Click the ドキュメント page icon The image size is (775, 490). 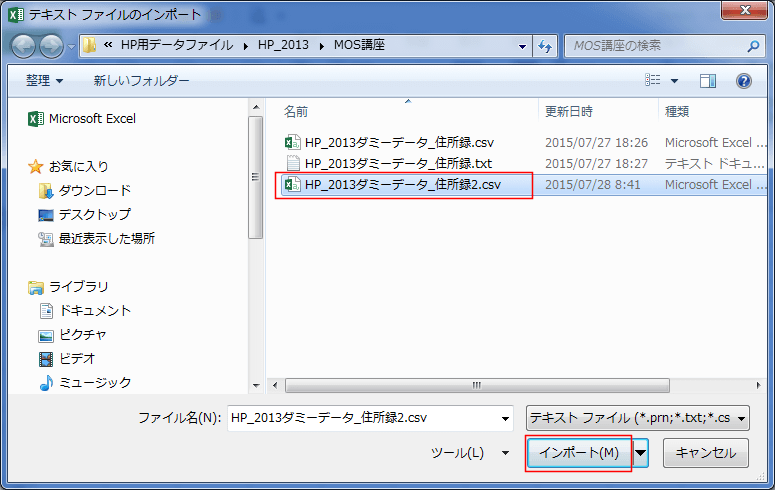click(46, 311)
